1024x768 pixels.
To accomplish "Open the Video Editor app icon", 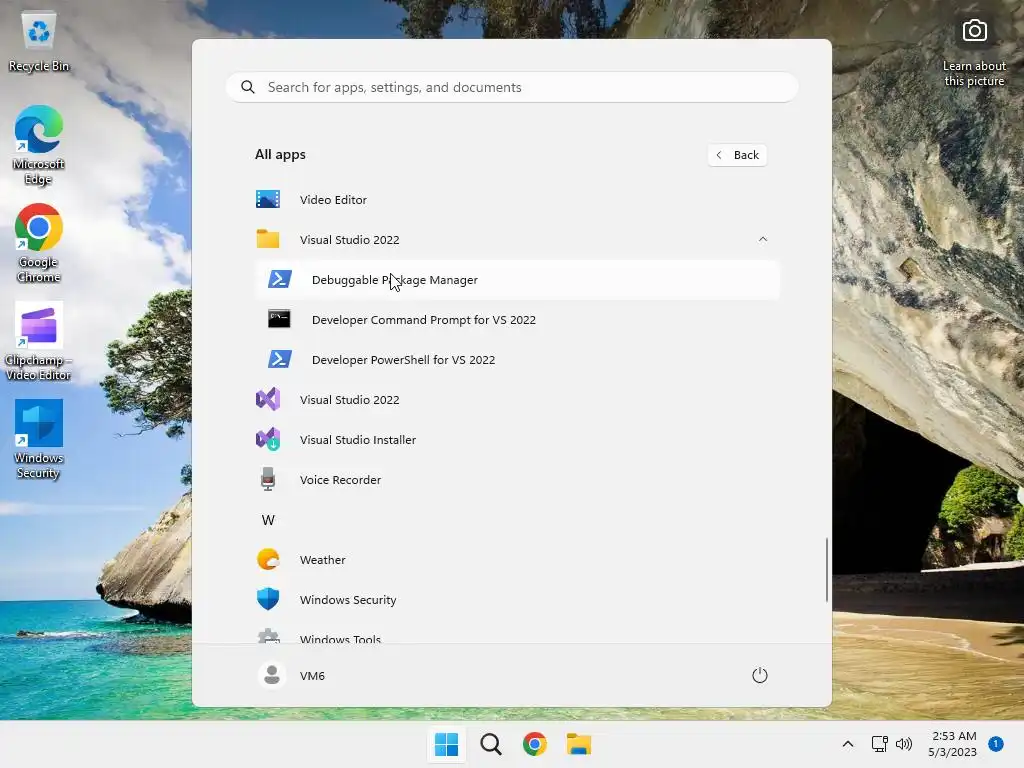I will (268, 199).
